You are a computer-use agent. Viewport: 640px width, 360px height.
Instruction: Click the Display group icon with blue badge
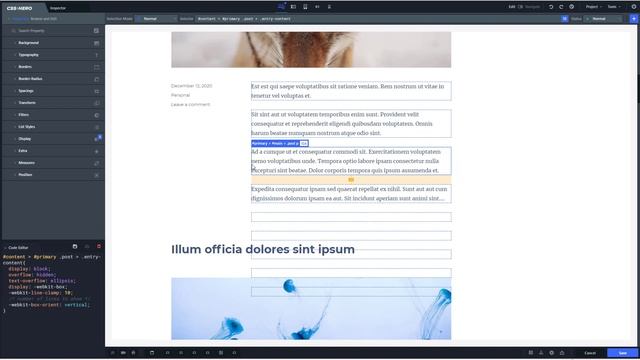[x=98, y=138]
